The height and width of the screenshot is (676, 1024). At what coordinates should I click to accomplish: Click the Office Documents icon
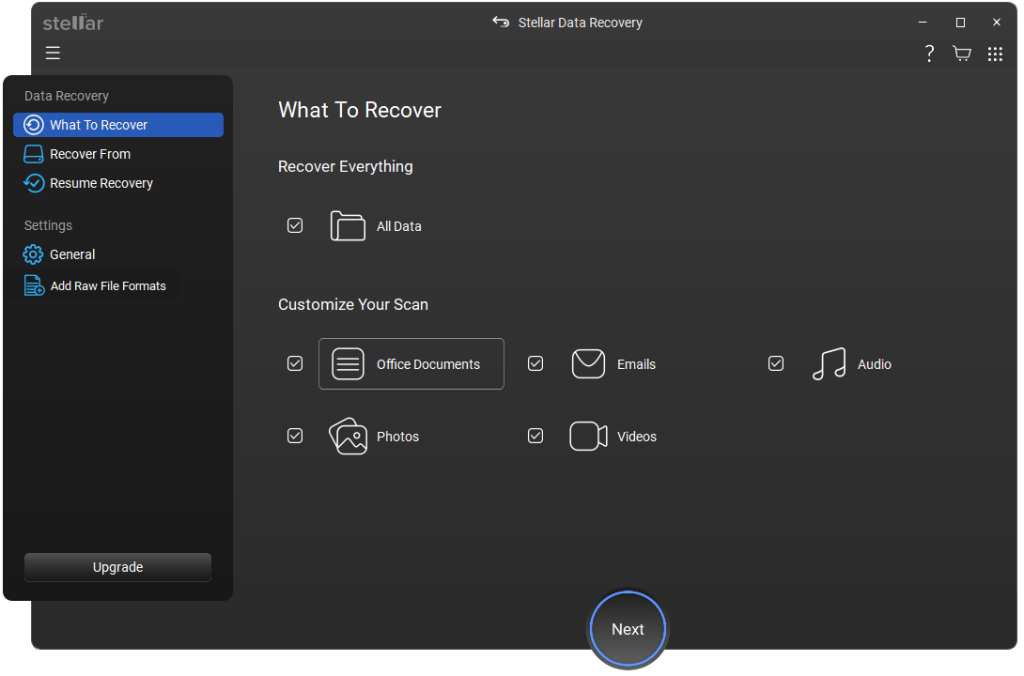pyautogui.click(x=347, y=363)
